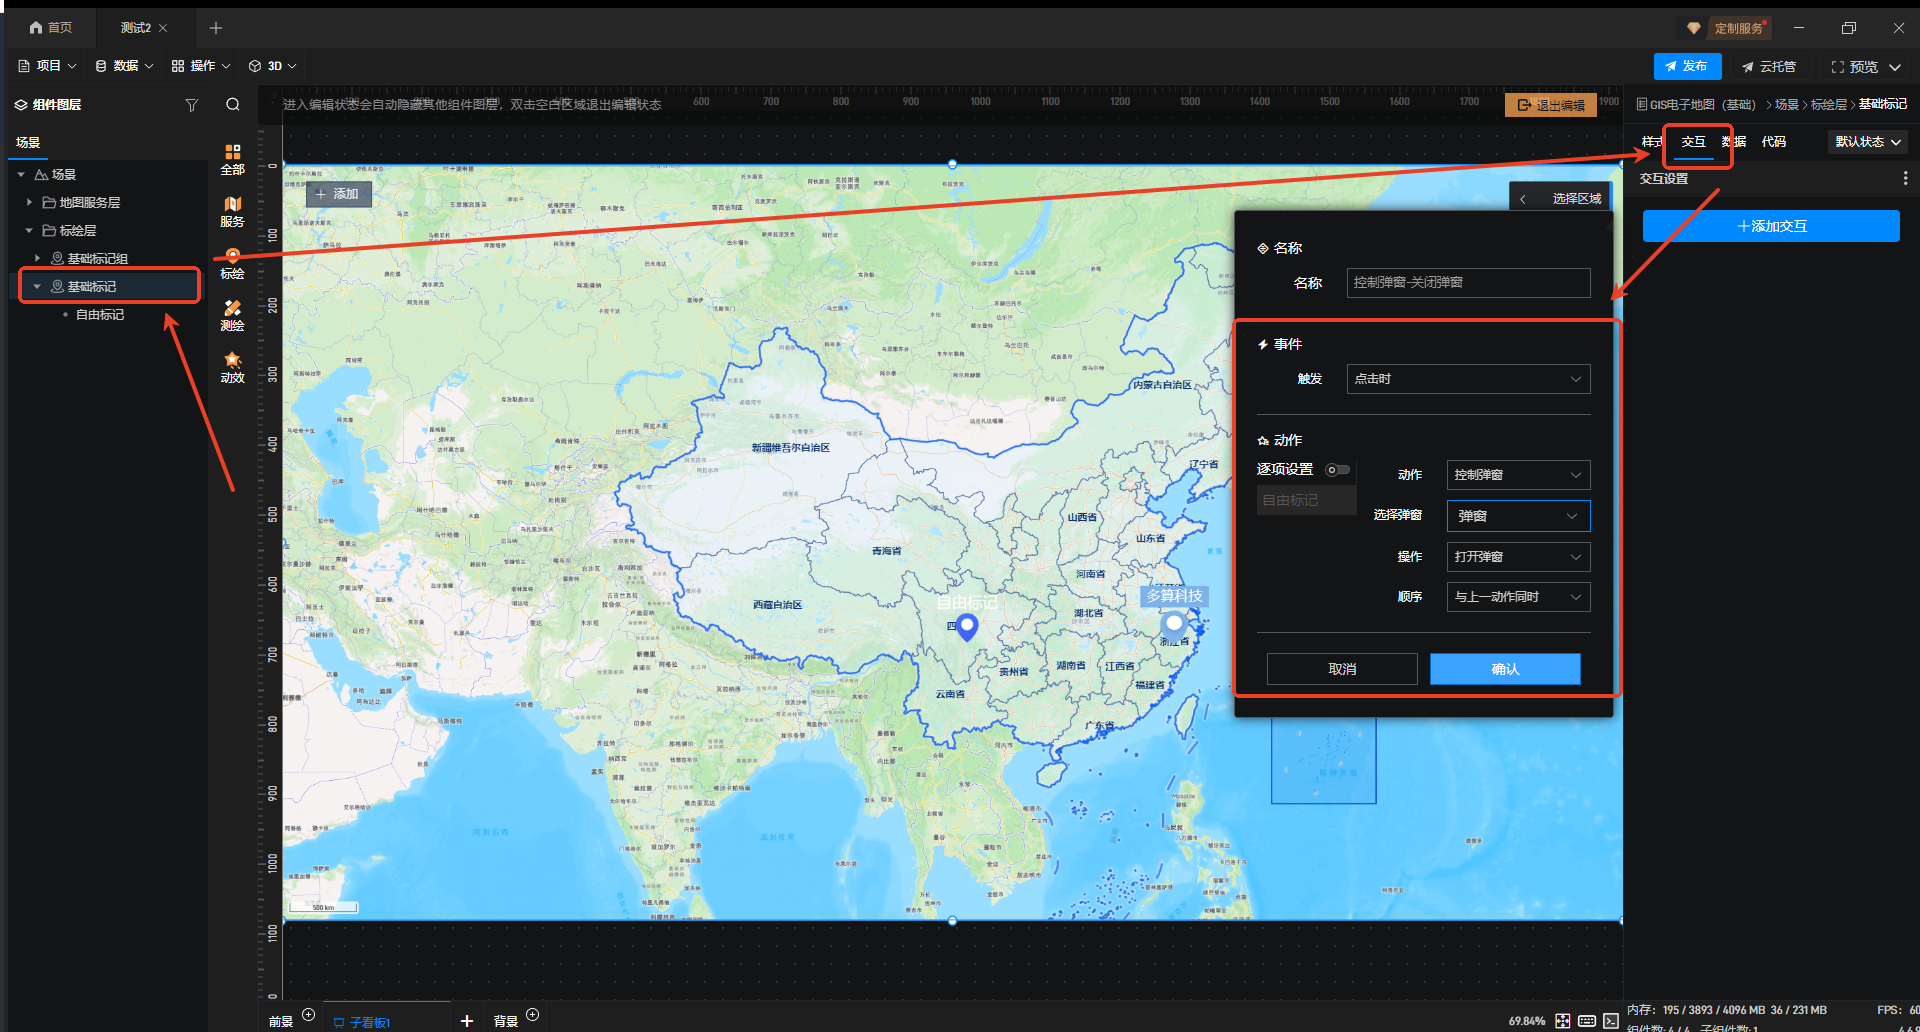Open the 交互设置 three-dot more menu

[x=1905, y=178]
